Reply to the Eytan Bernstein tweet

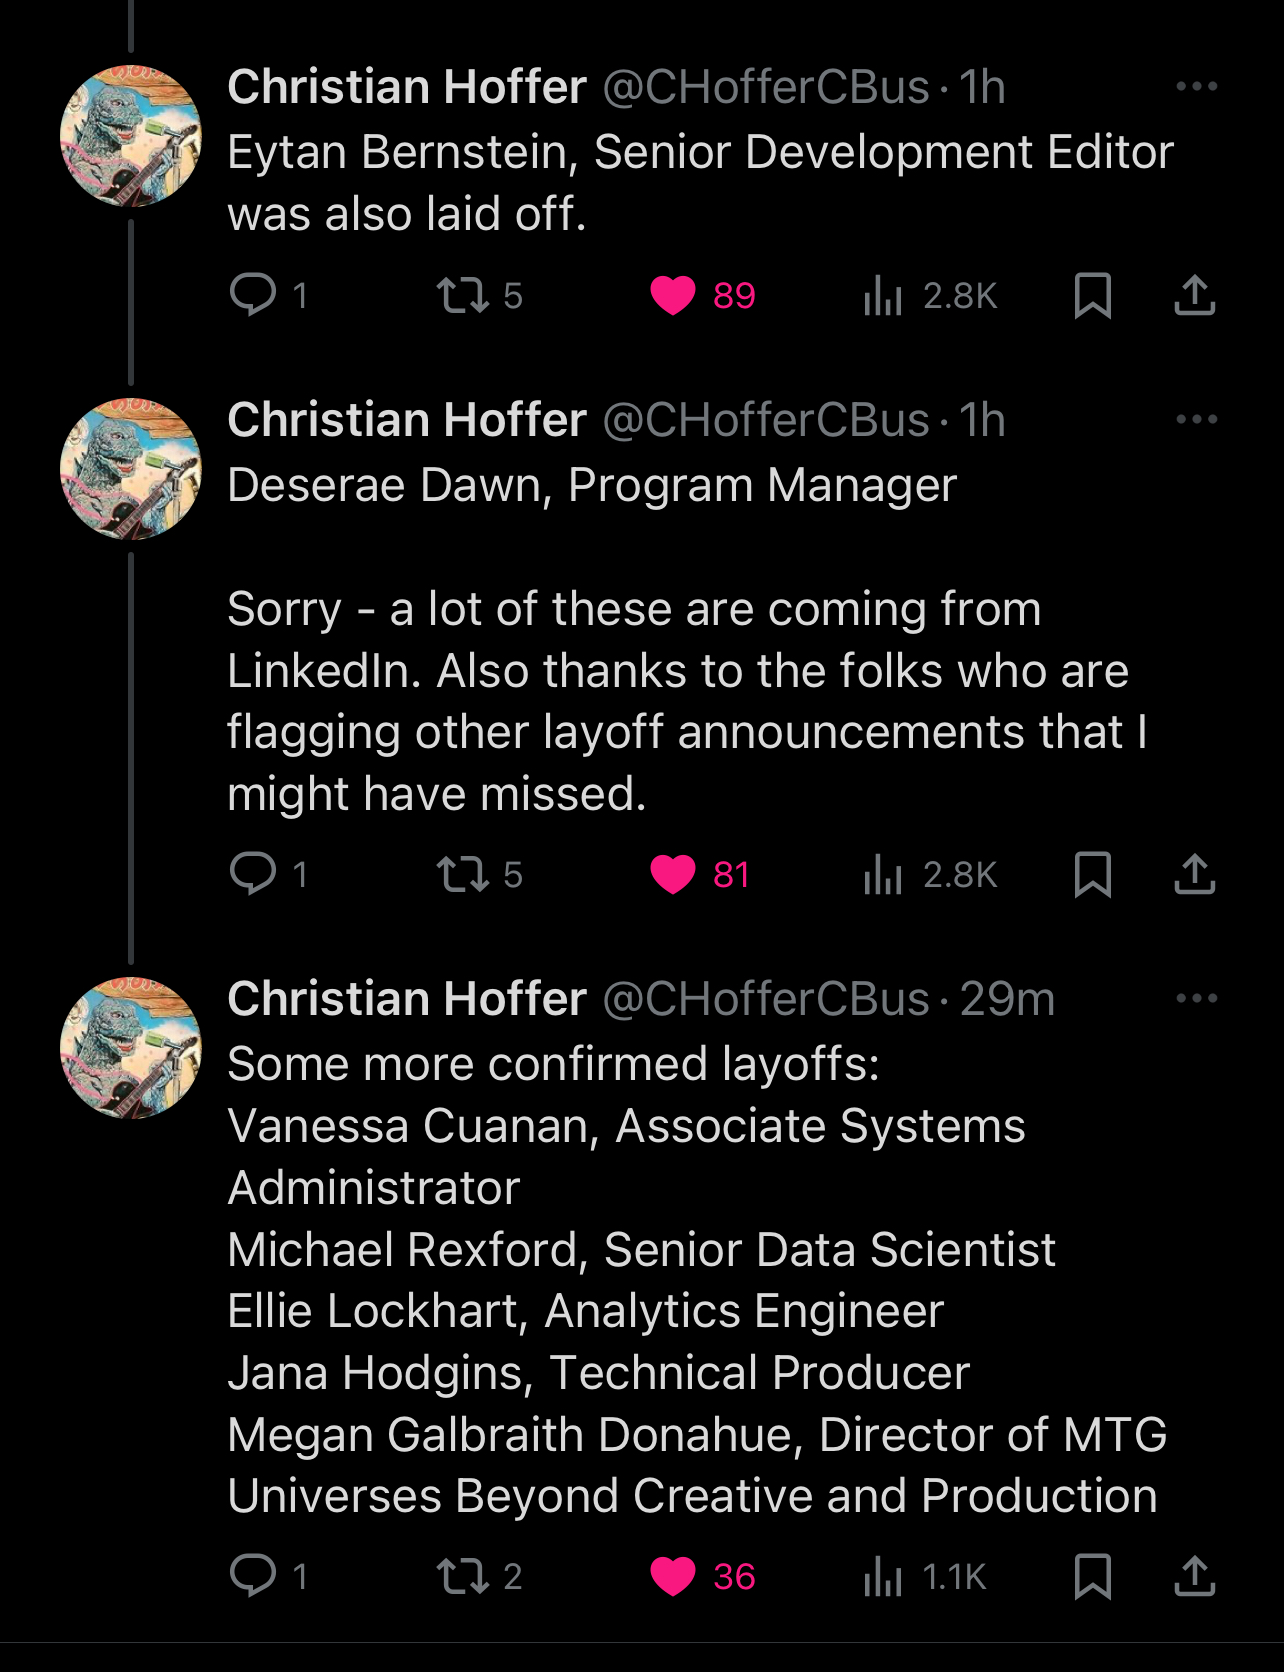pos(253,295)
